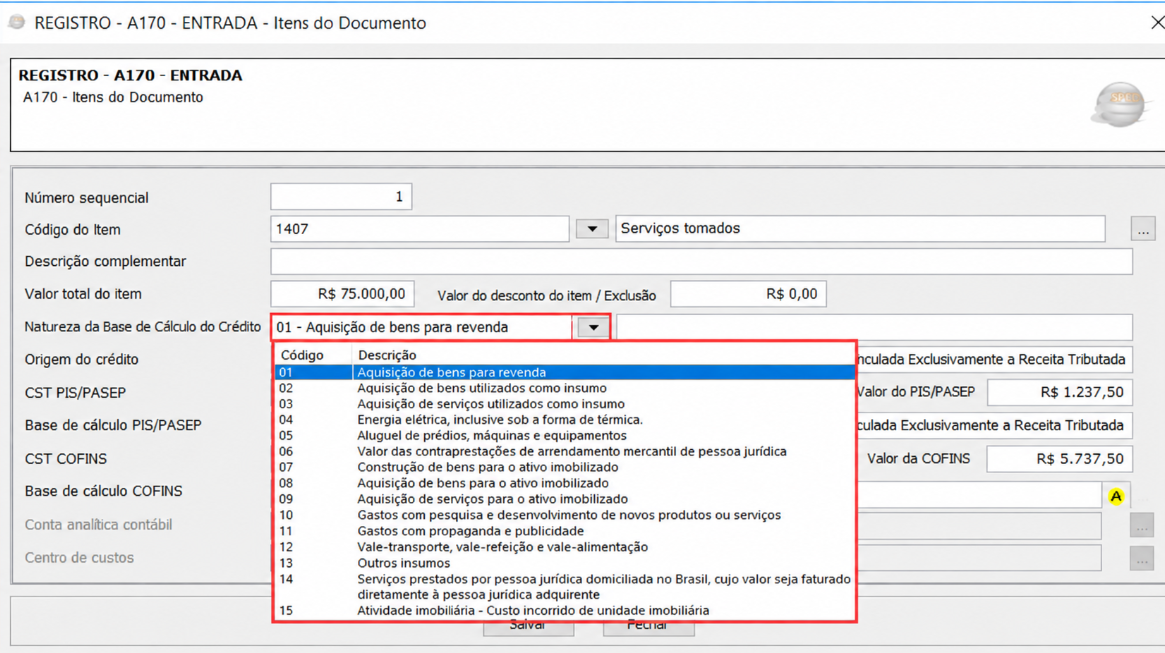Click the Valor da COFINS field
This screenshot has width=1165, height=653.
point(1059,459)
